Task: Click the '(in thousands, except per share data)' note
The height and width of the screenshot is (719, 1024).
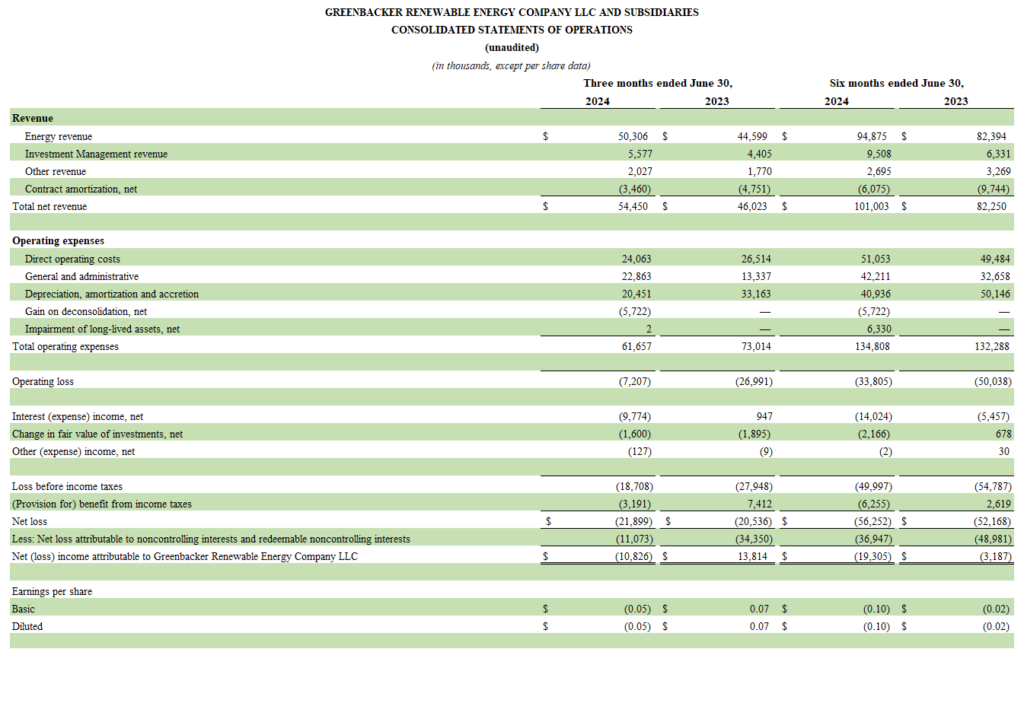Action: [511, 66]
